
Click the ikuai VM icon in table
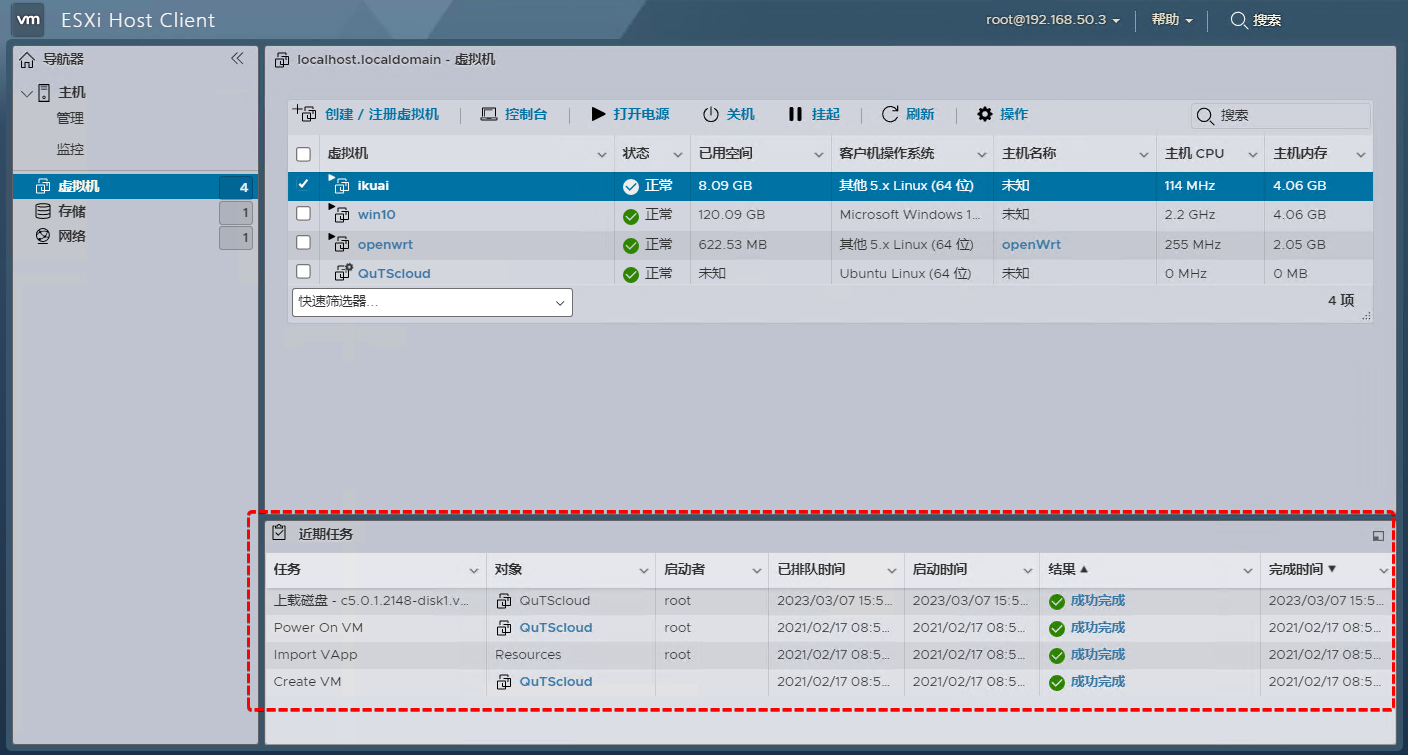tap(341, 186)
